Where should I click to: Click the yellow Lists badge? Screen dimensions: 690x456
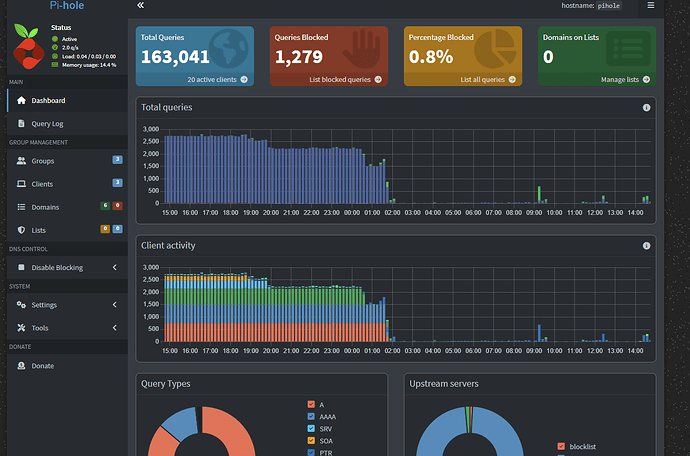pos(105,229)
